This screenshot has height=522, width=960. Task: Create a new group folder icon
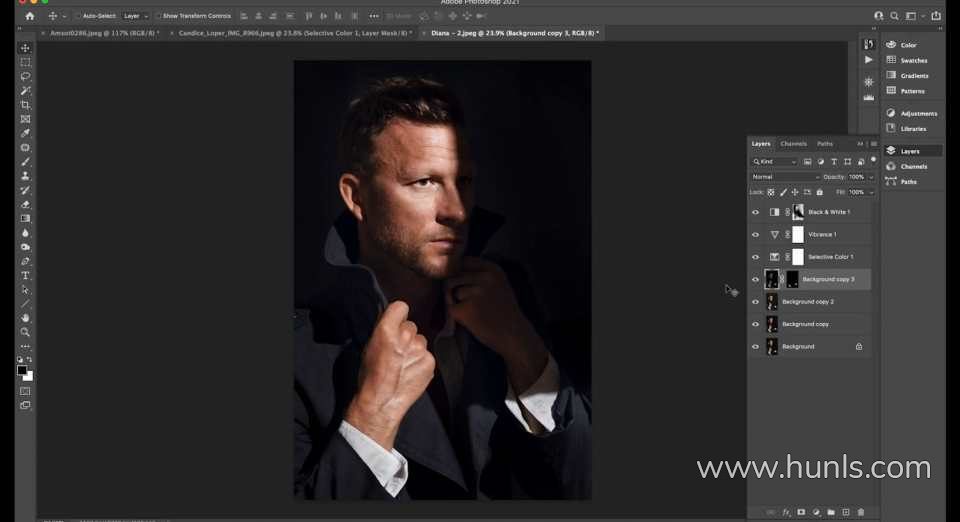[x=831, y=512]
